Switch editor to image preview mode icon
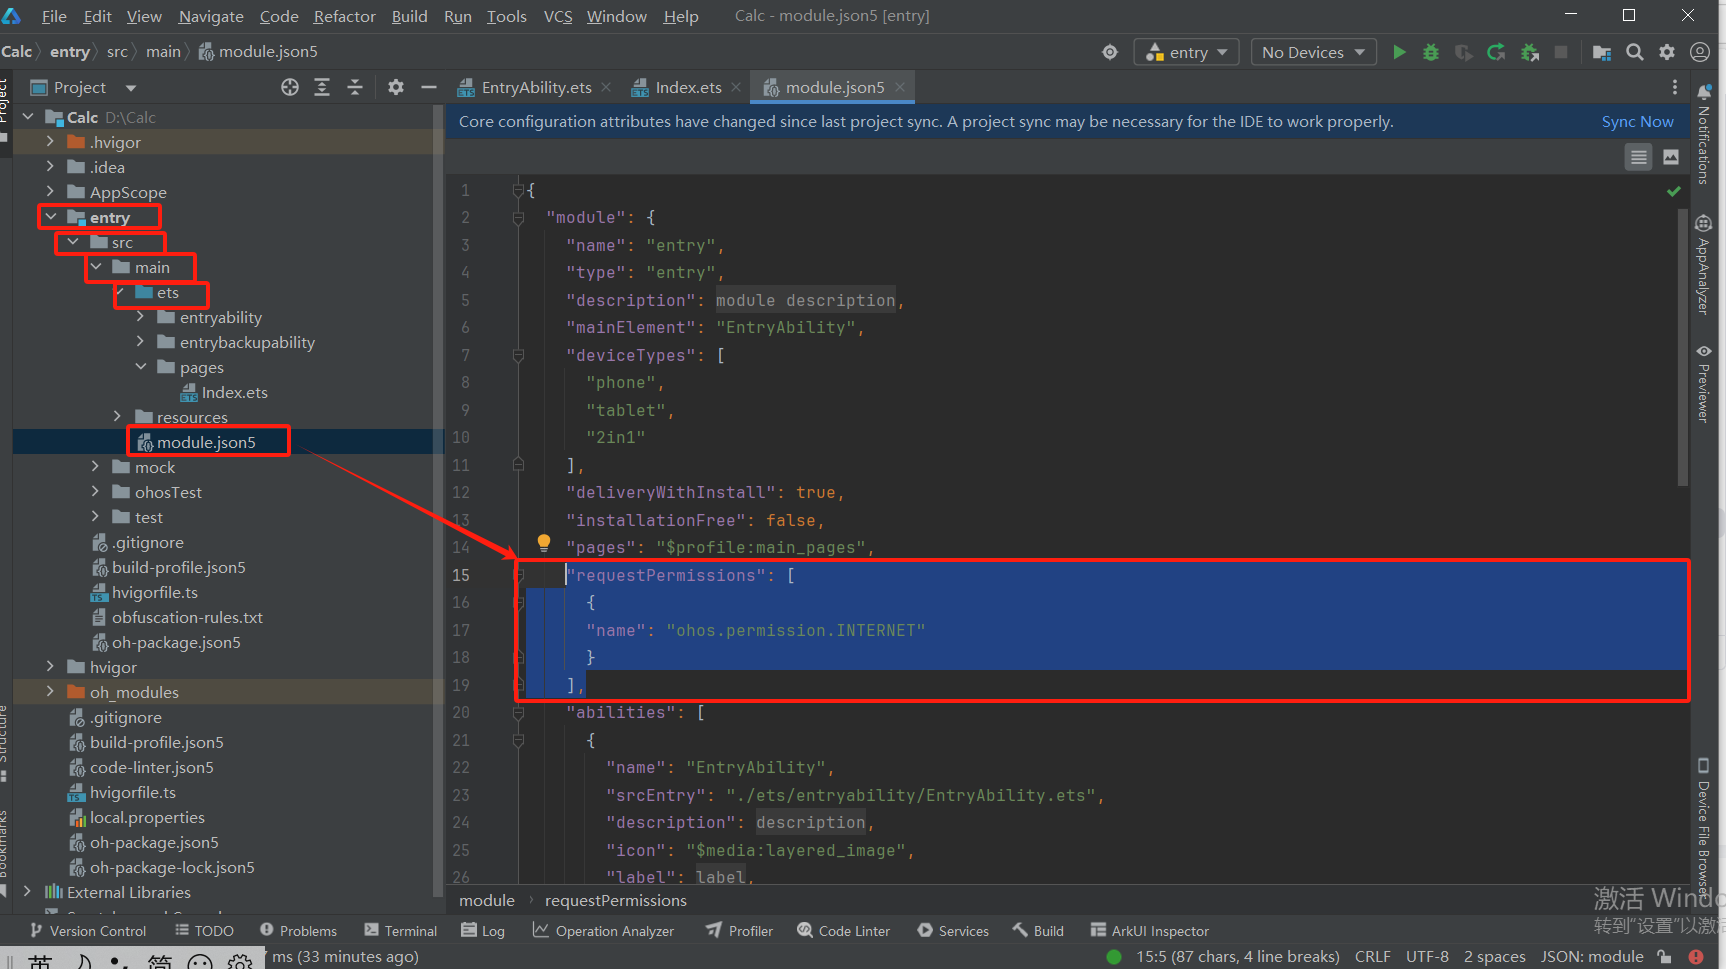 point(1671,157)
